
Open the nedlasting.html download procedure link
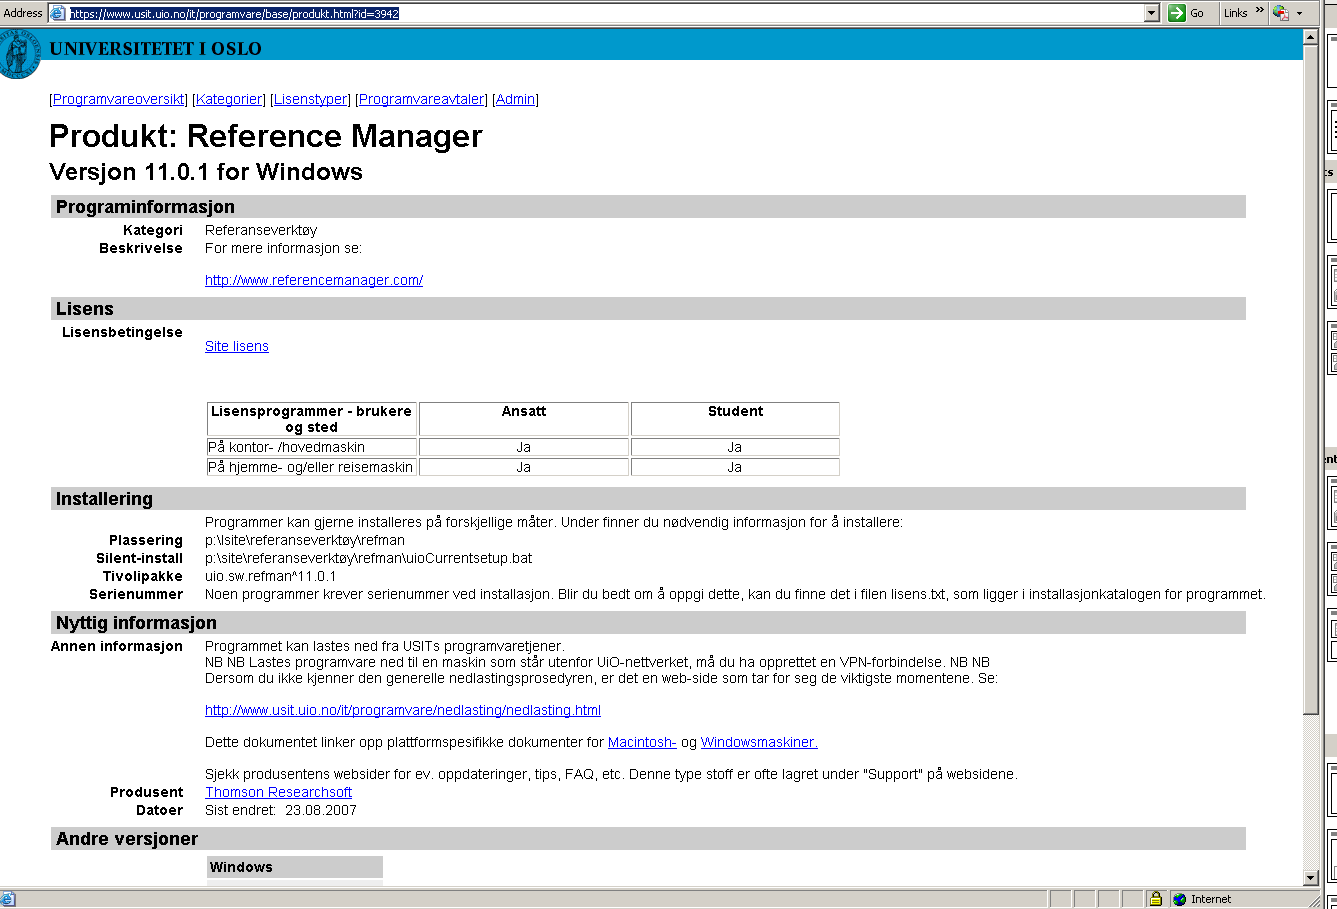[403, 710]
